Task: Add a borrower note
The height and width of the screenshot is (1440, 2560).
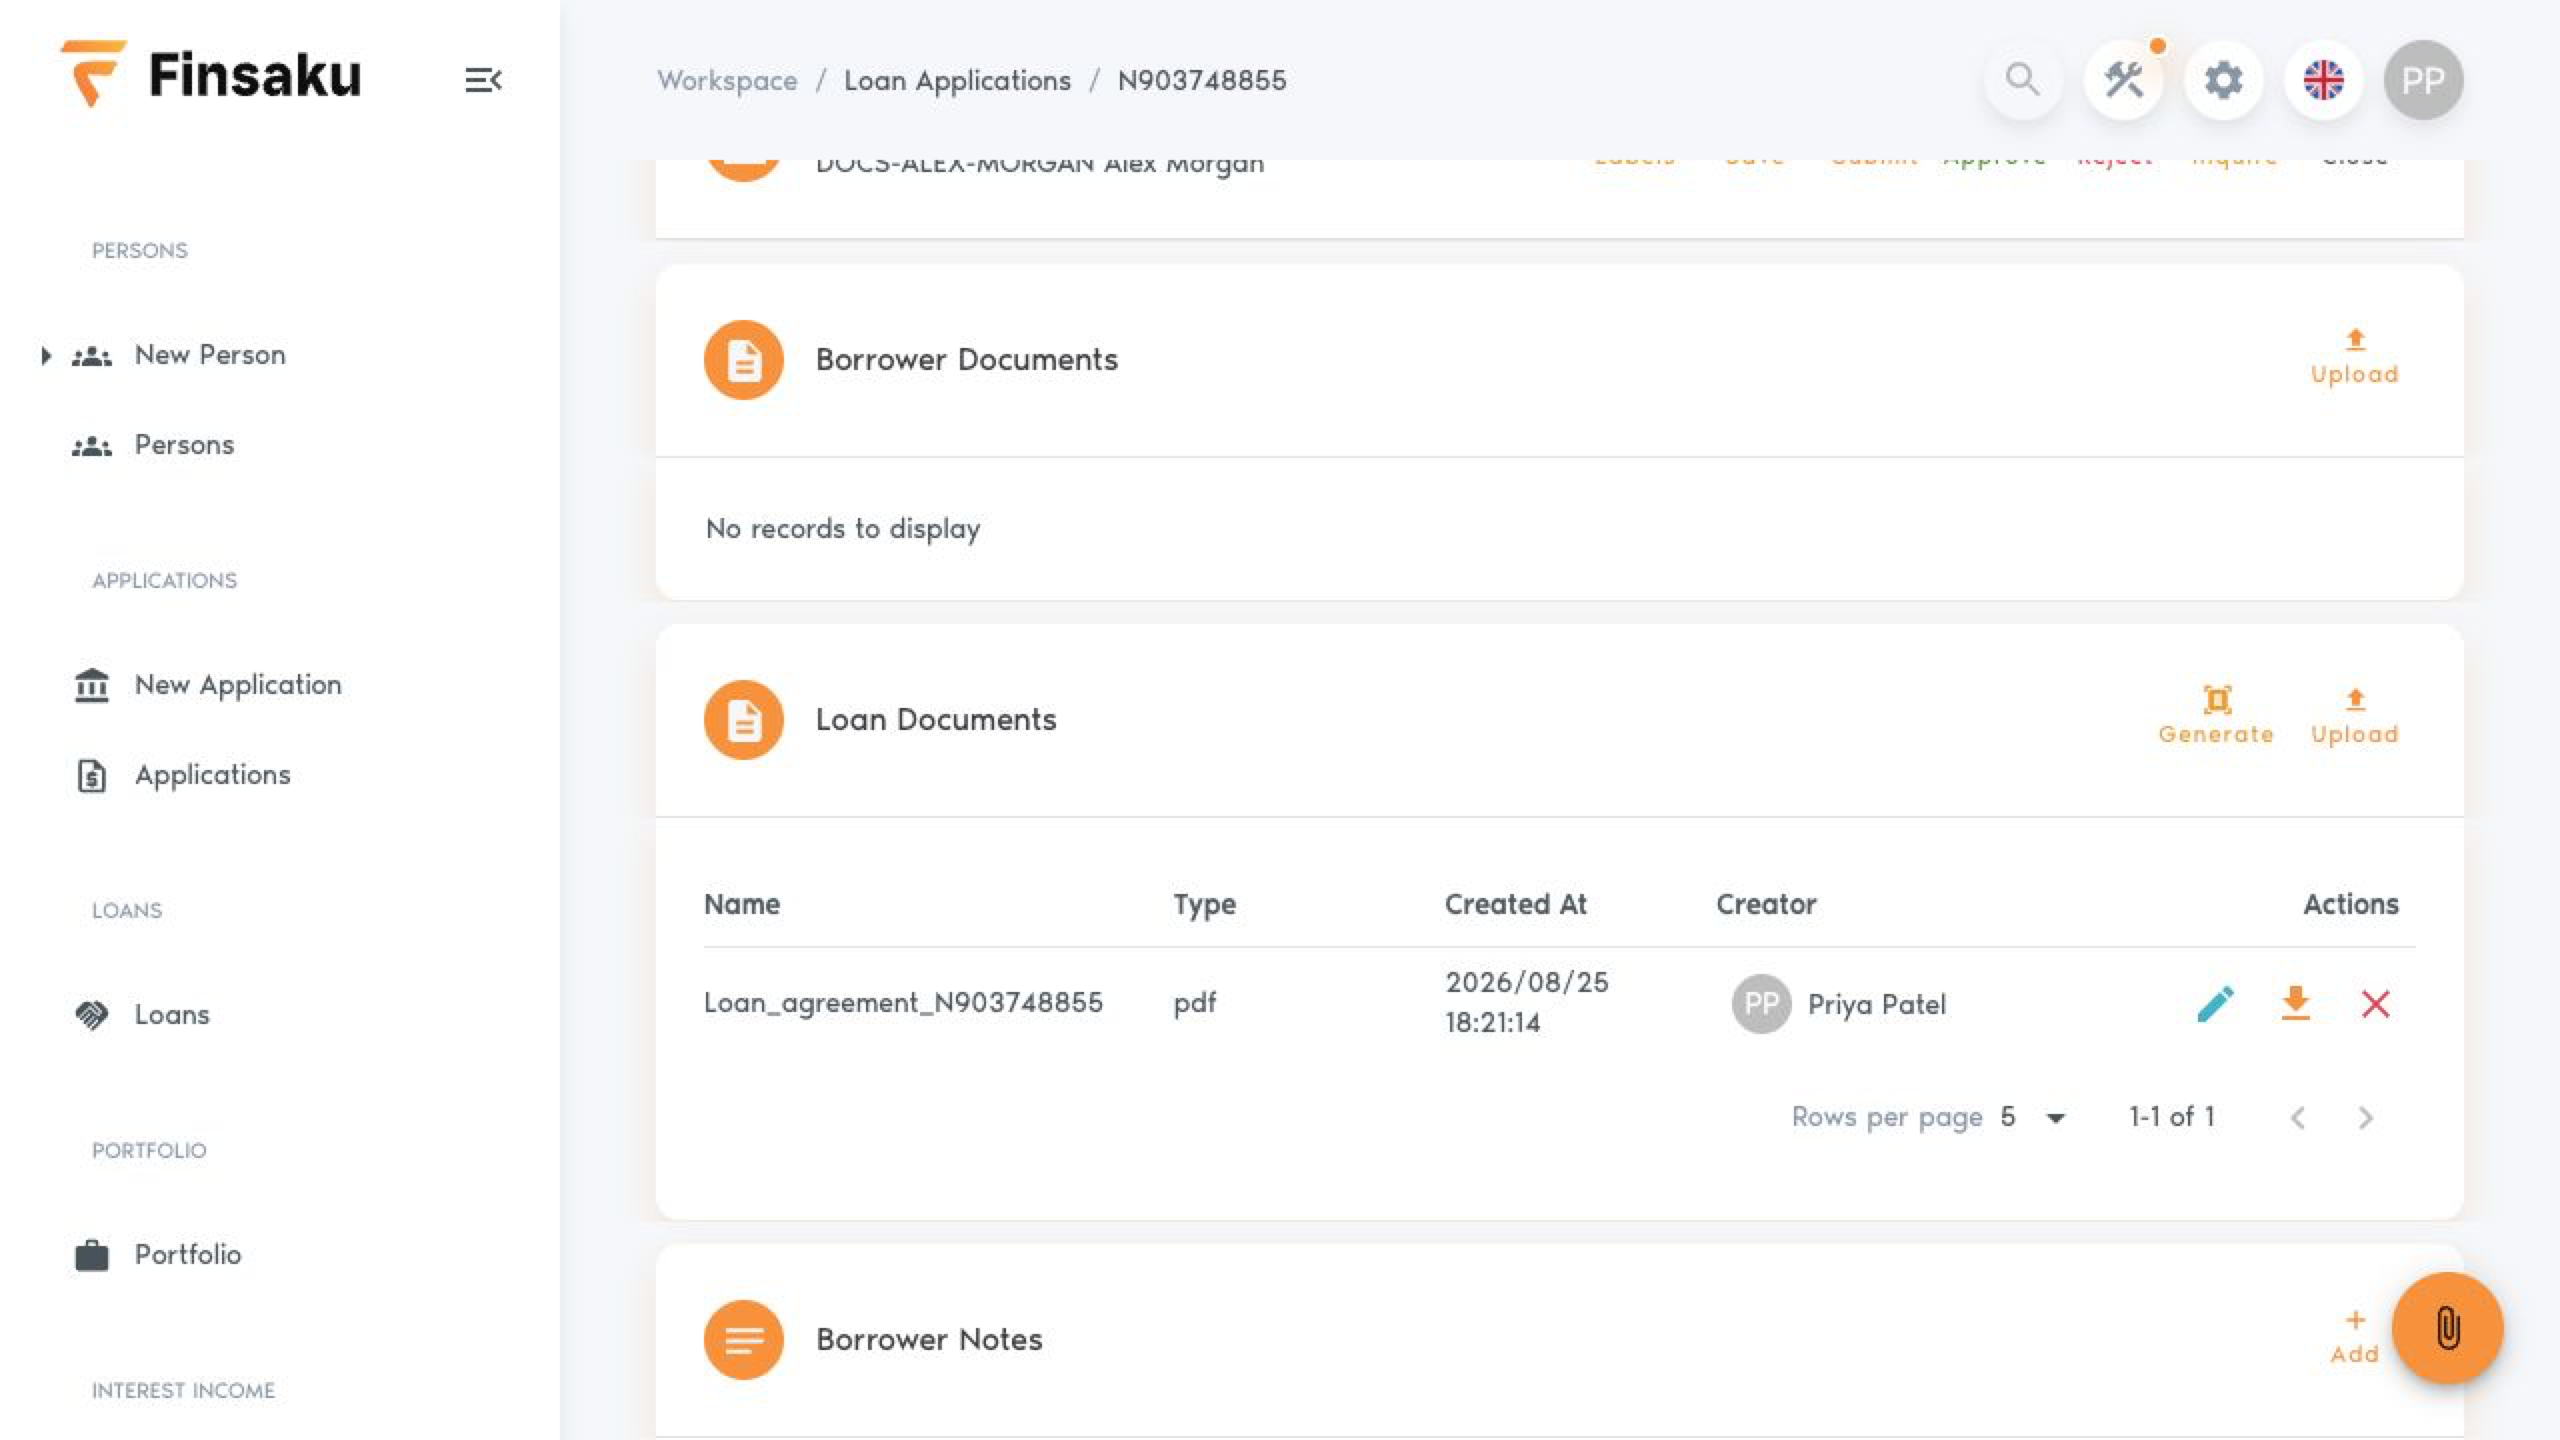Action: click(2354, 1338)
